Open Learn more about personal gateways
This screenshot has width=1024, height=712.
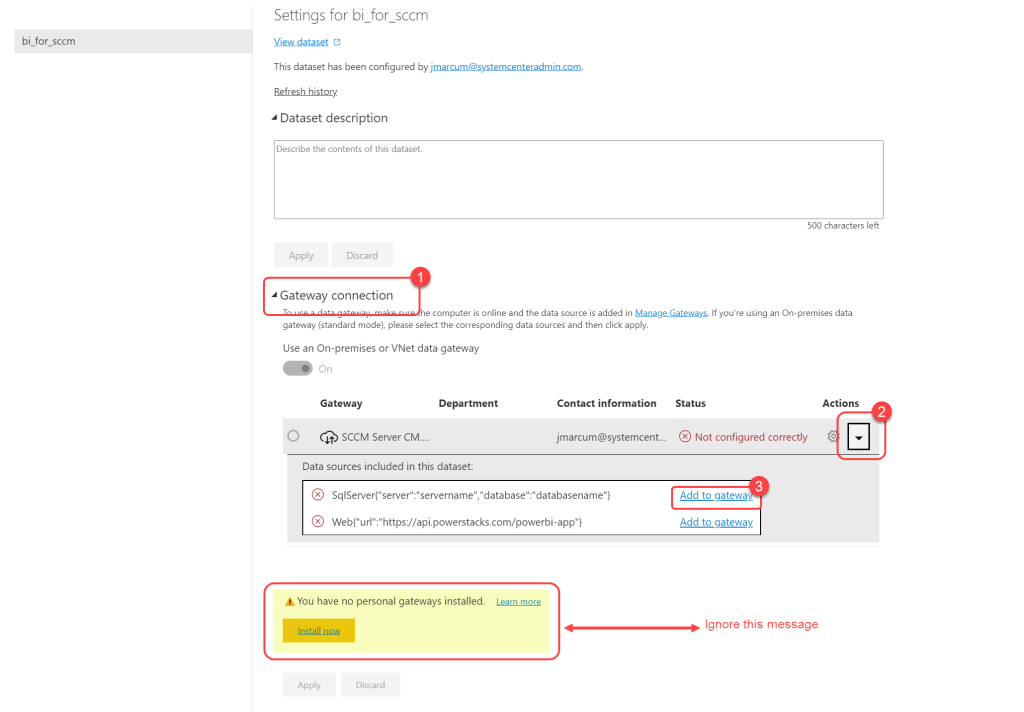(x=518, y=602)
